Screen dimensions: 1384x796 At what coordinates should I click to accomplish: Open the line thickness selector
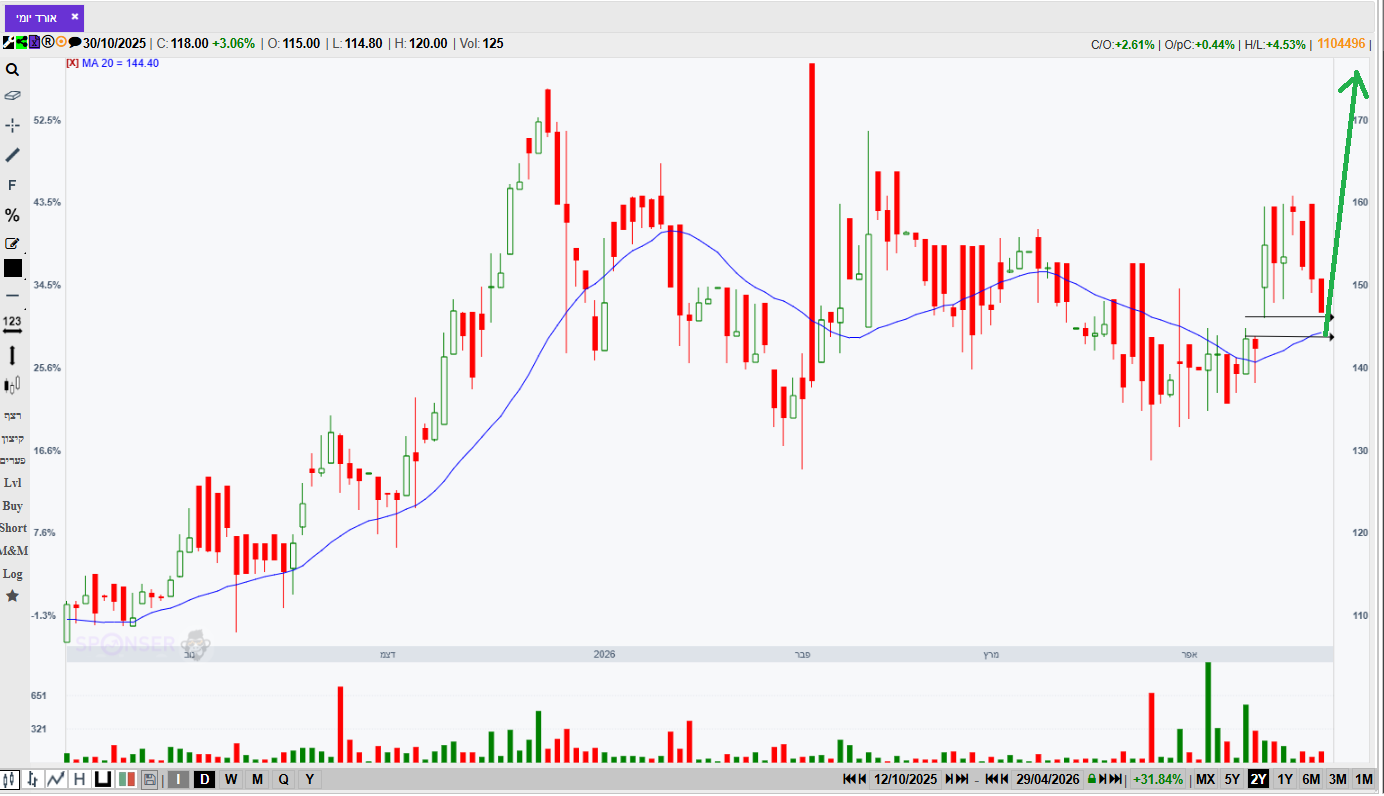coord(13,296)
